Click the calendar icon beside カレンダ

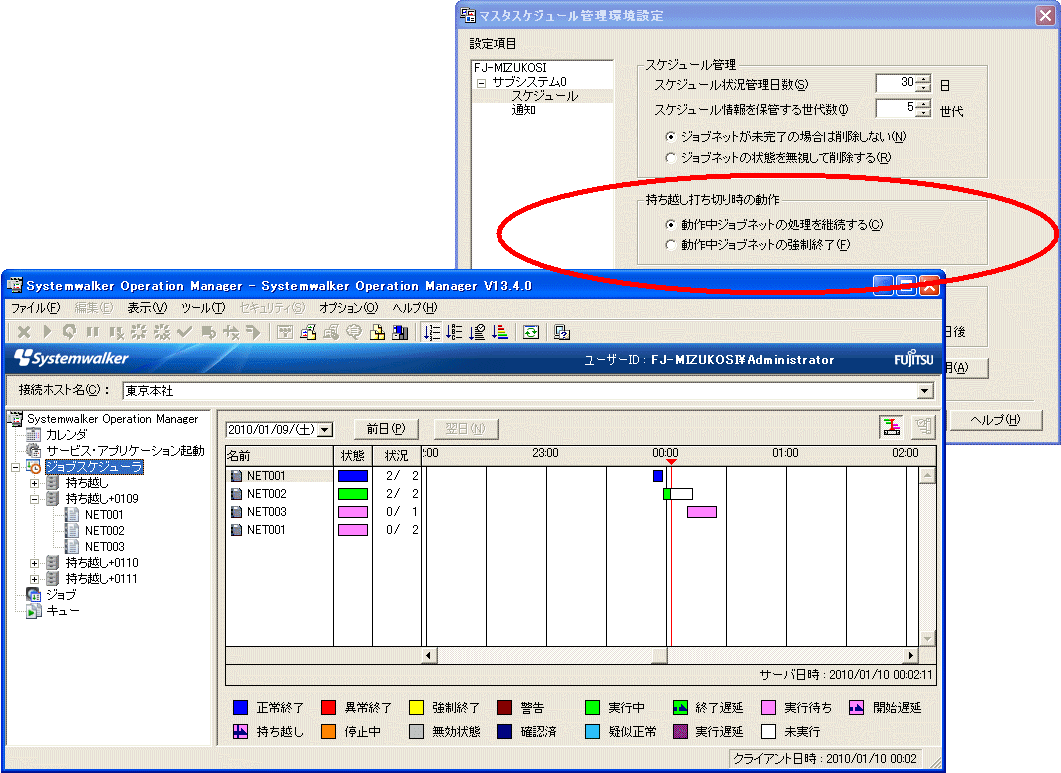[x=33, y=435]
